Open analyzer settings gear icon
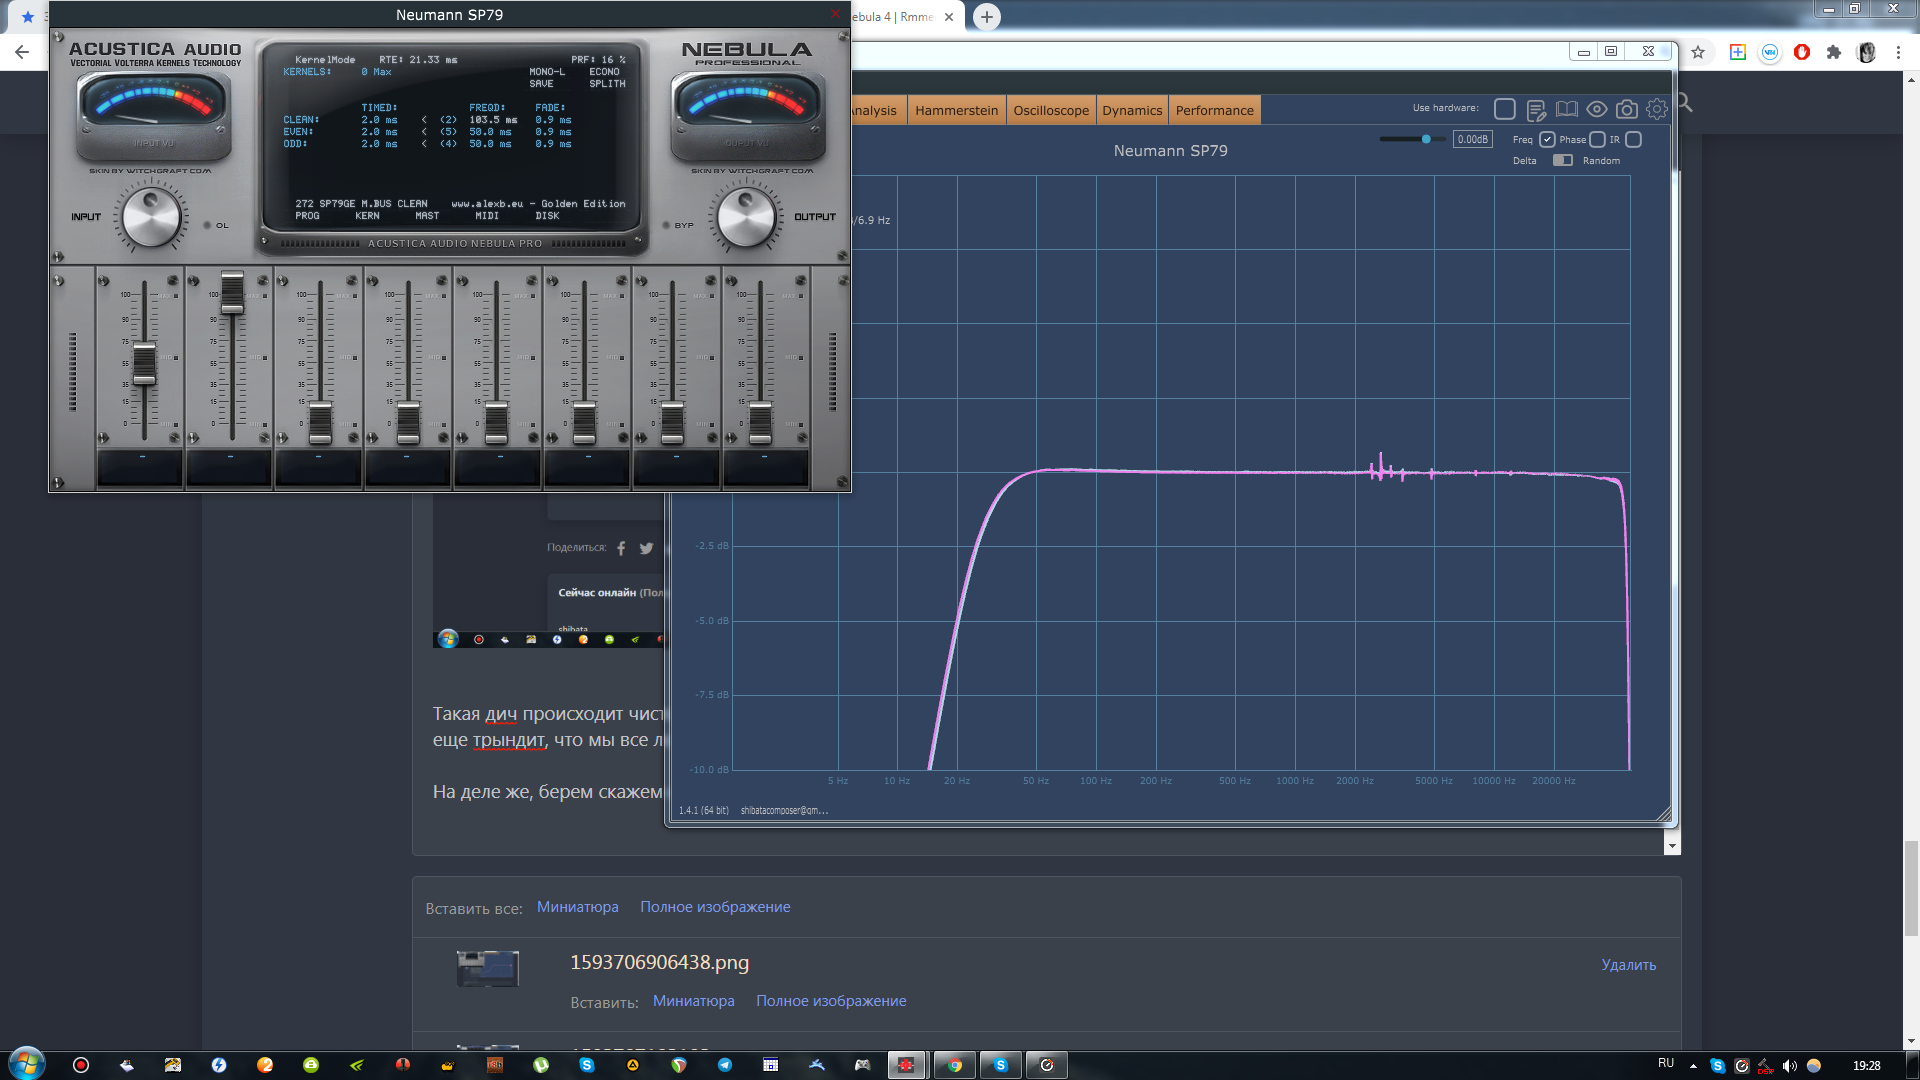 coord(1657,110)
